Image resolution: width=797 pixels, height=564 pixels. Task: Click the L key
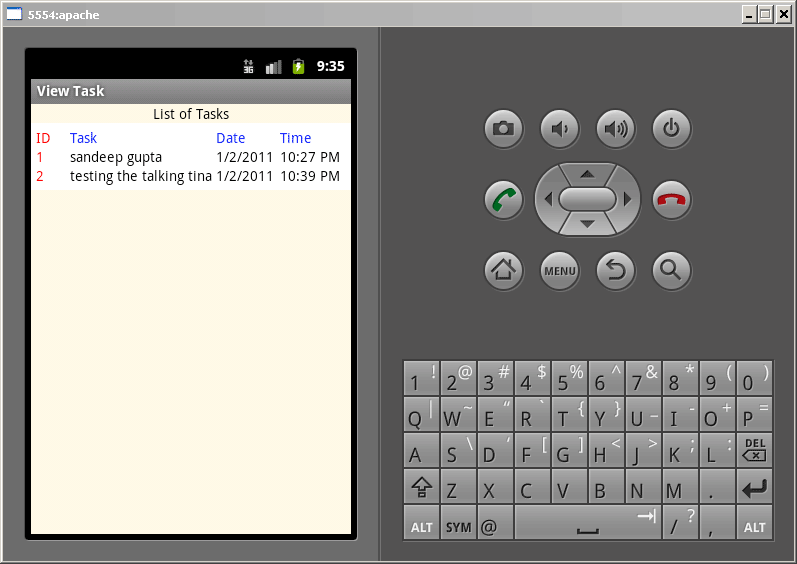pos(717,450)
